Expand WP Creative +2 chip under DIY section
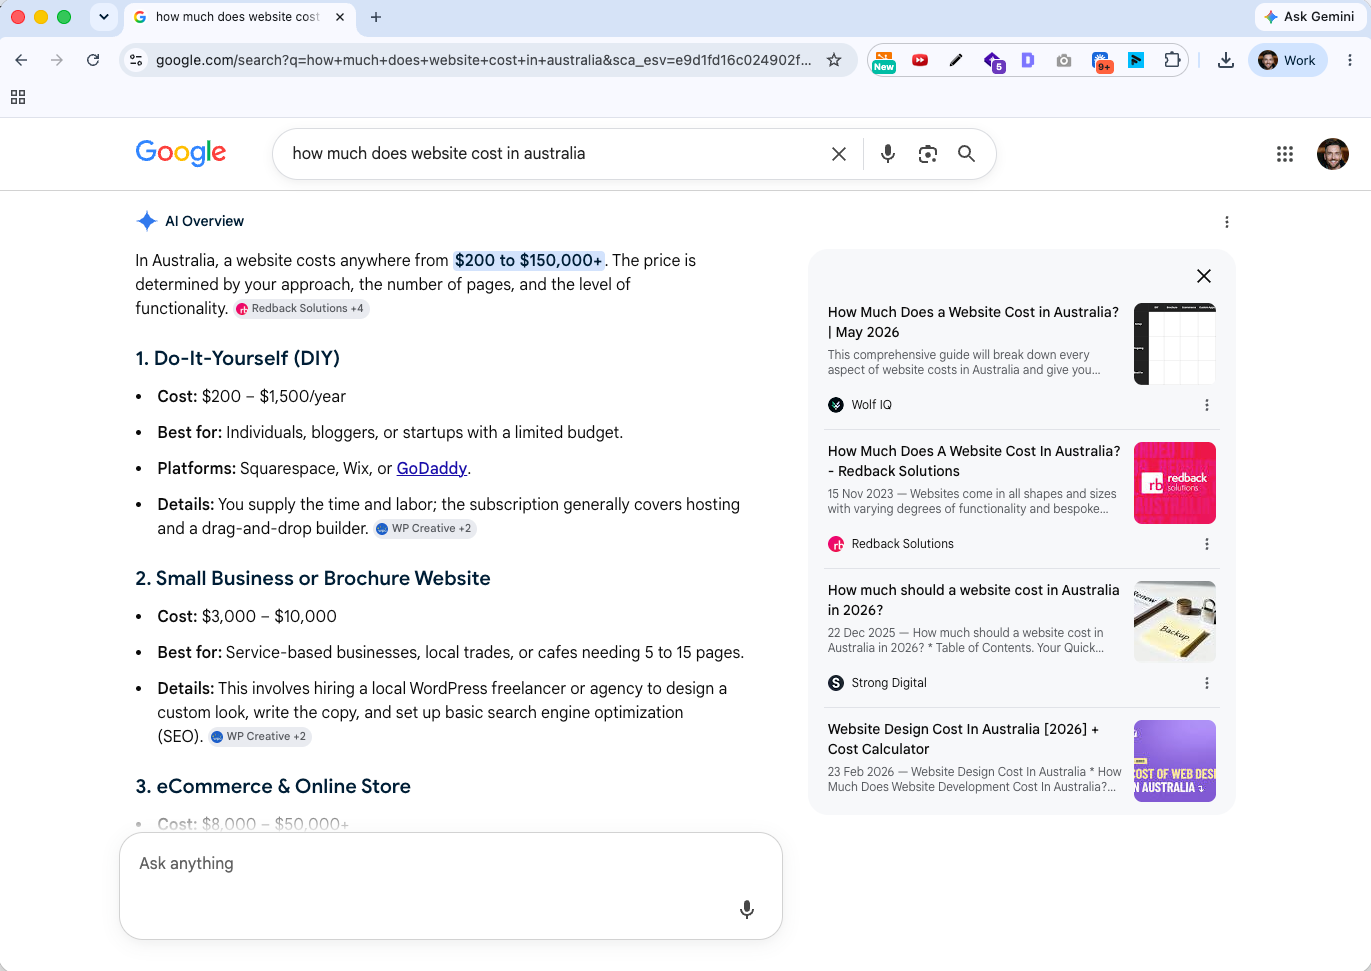 425,529
